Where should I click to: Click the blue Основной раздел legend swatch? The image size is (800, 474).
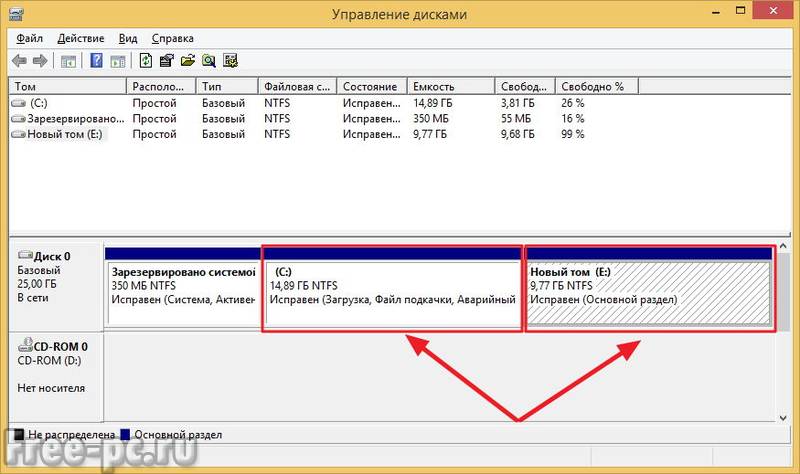click(125, 435)
